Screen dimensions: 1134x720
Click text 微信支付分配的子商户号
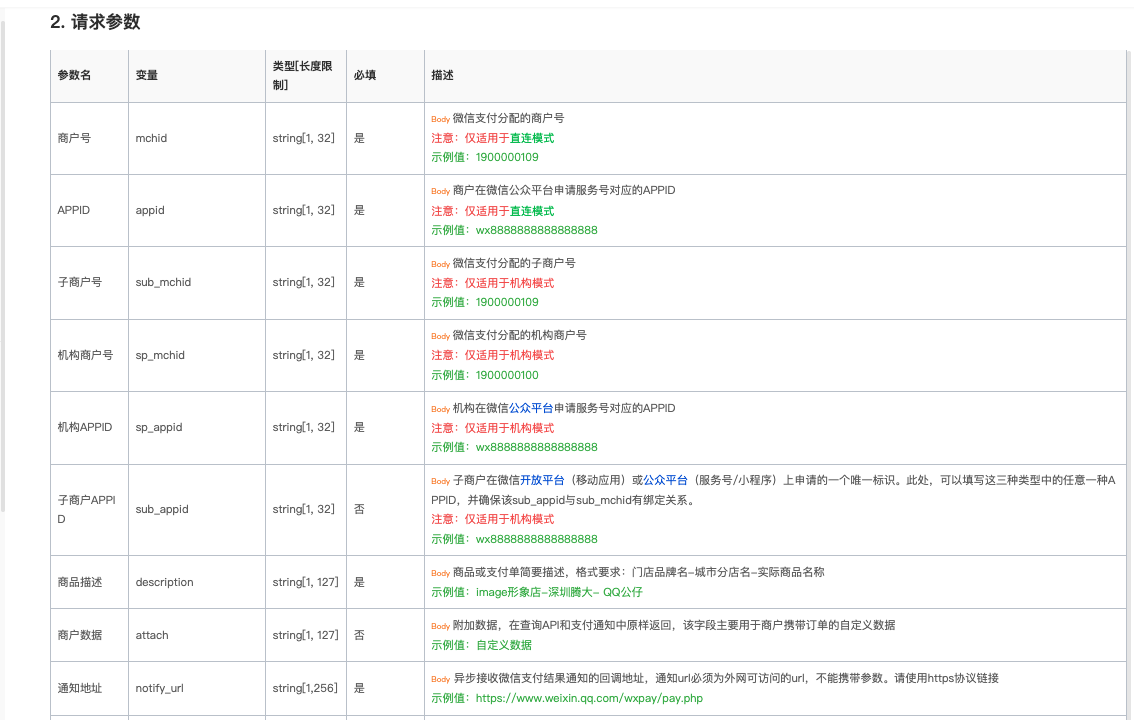(514, 263)
